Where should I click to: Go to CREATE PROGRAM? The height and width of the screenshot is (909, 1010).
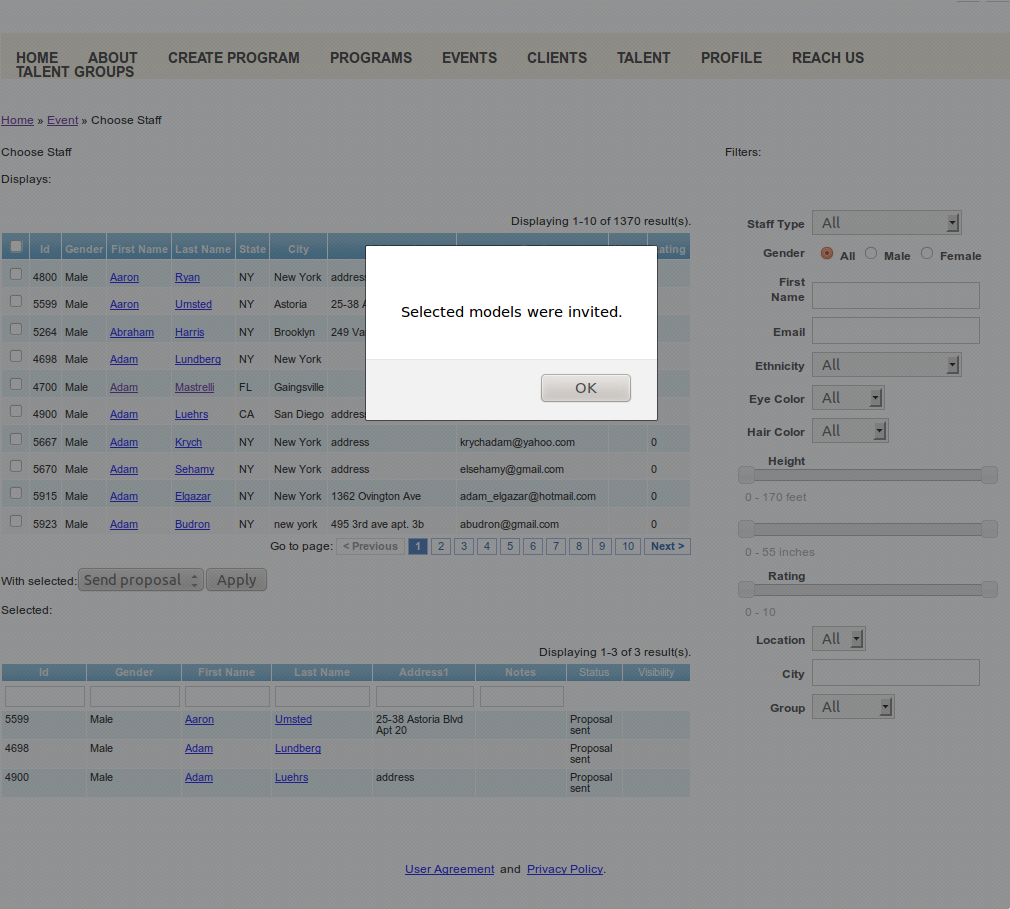(x=234, y=58)
